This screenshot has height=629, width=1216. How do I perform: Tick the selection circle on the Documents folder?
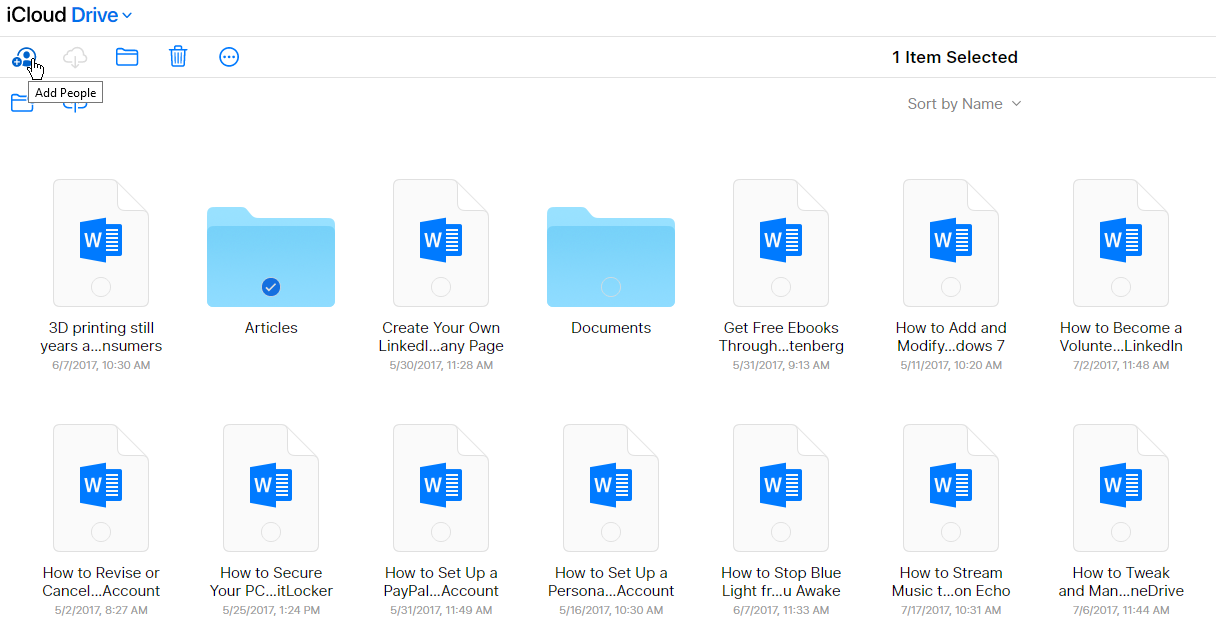(x=611, y=287)
